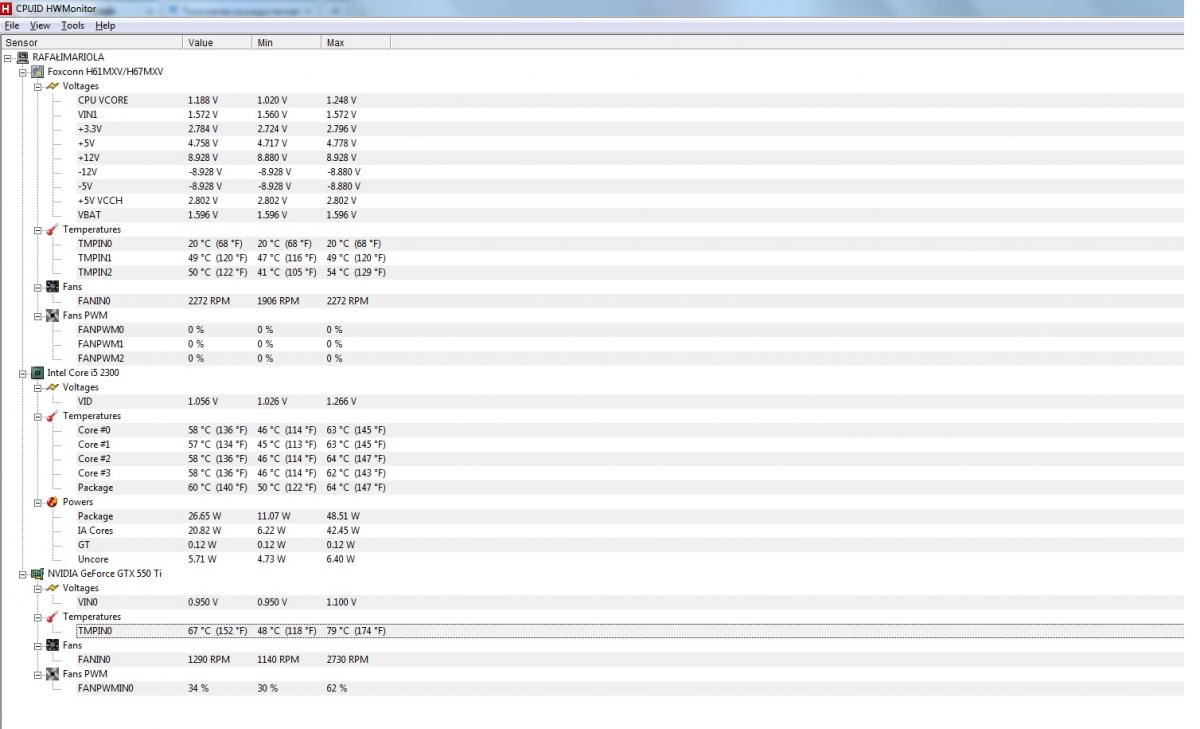The height and width of the screenshot is (729, 1200).
Task: Collapse the Fans group under Foxconn
Action: [37, 286]
